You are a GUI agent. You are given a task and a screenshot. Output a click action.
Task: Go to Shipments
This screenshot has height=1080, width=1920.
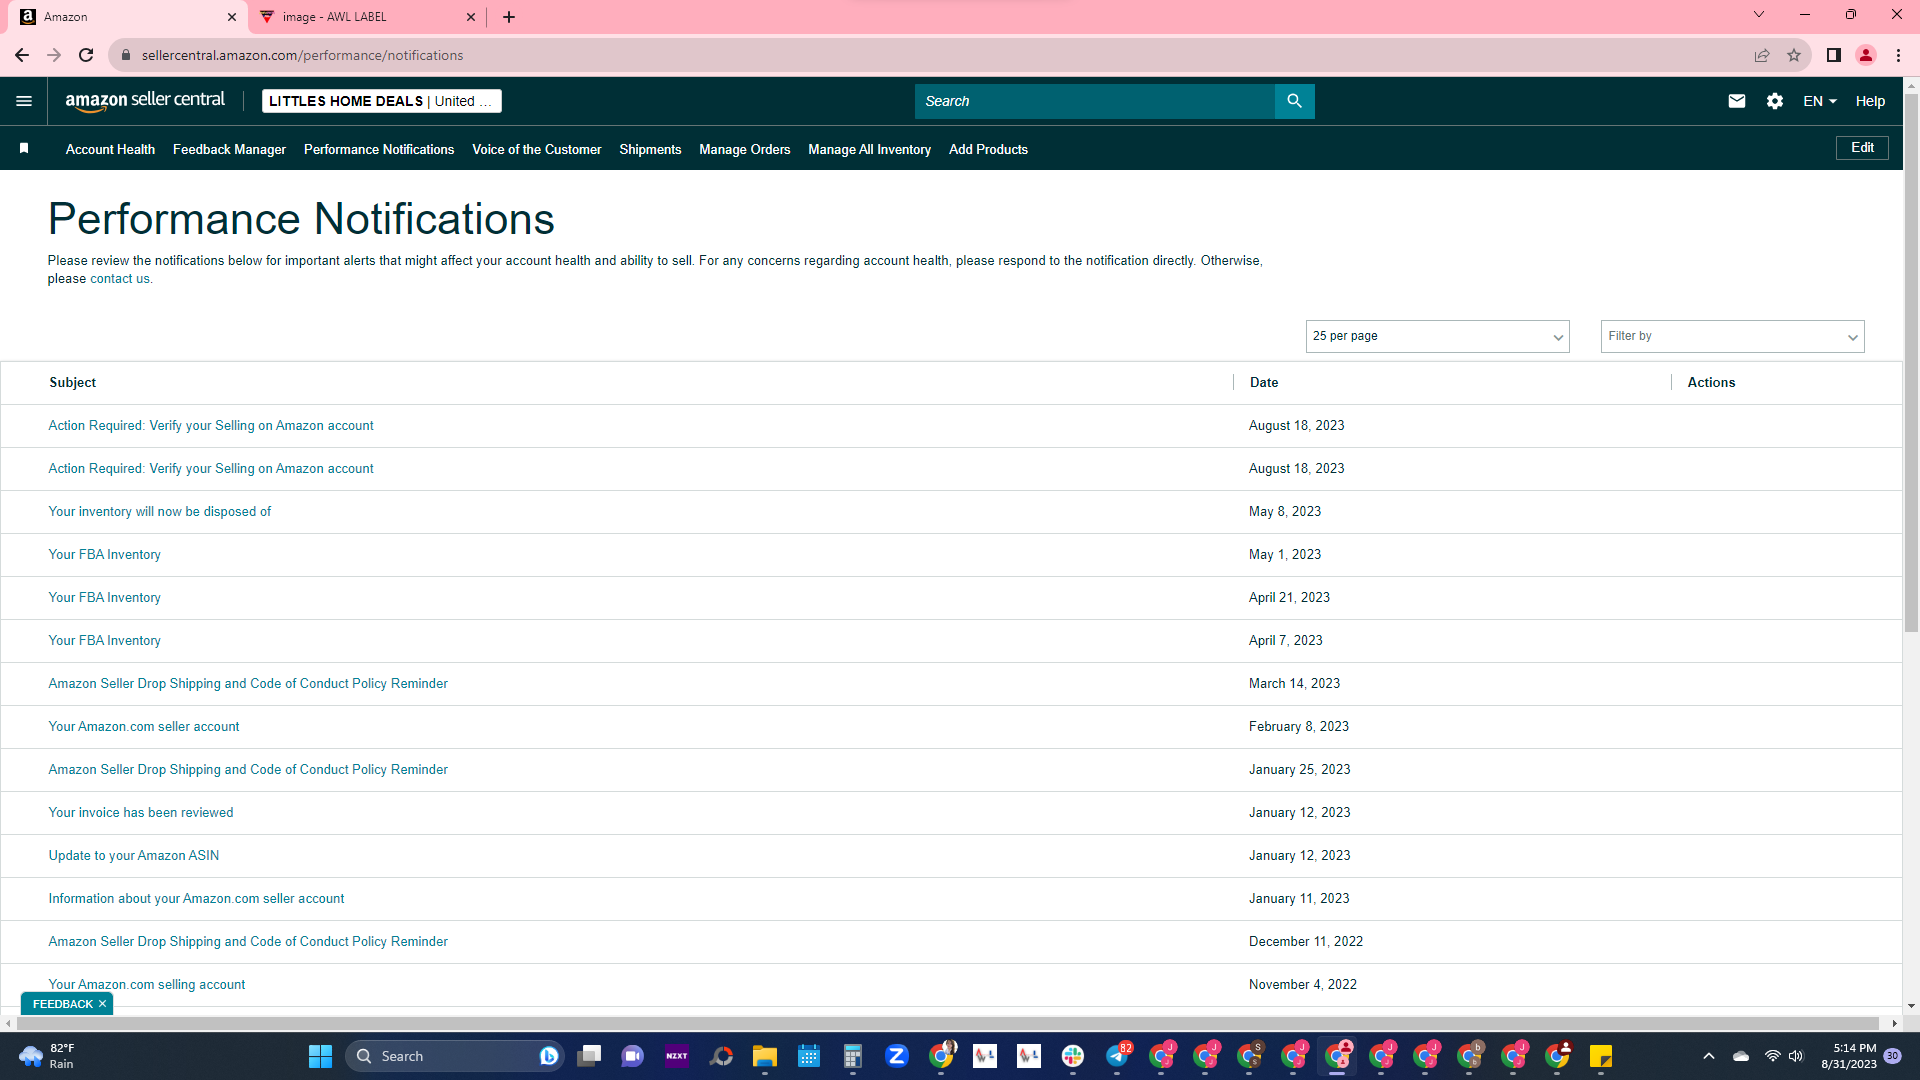[650, 149]
